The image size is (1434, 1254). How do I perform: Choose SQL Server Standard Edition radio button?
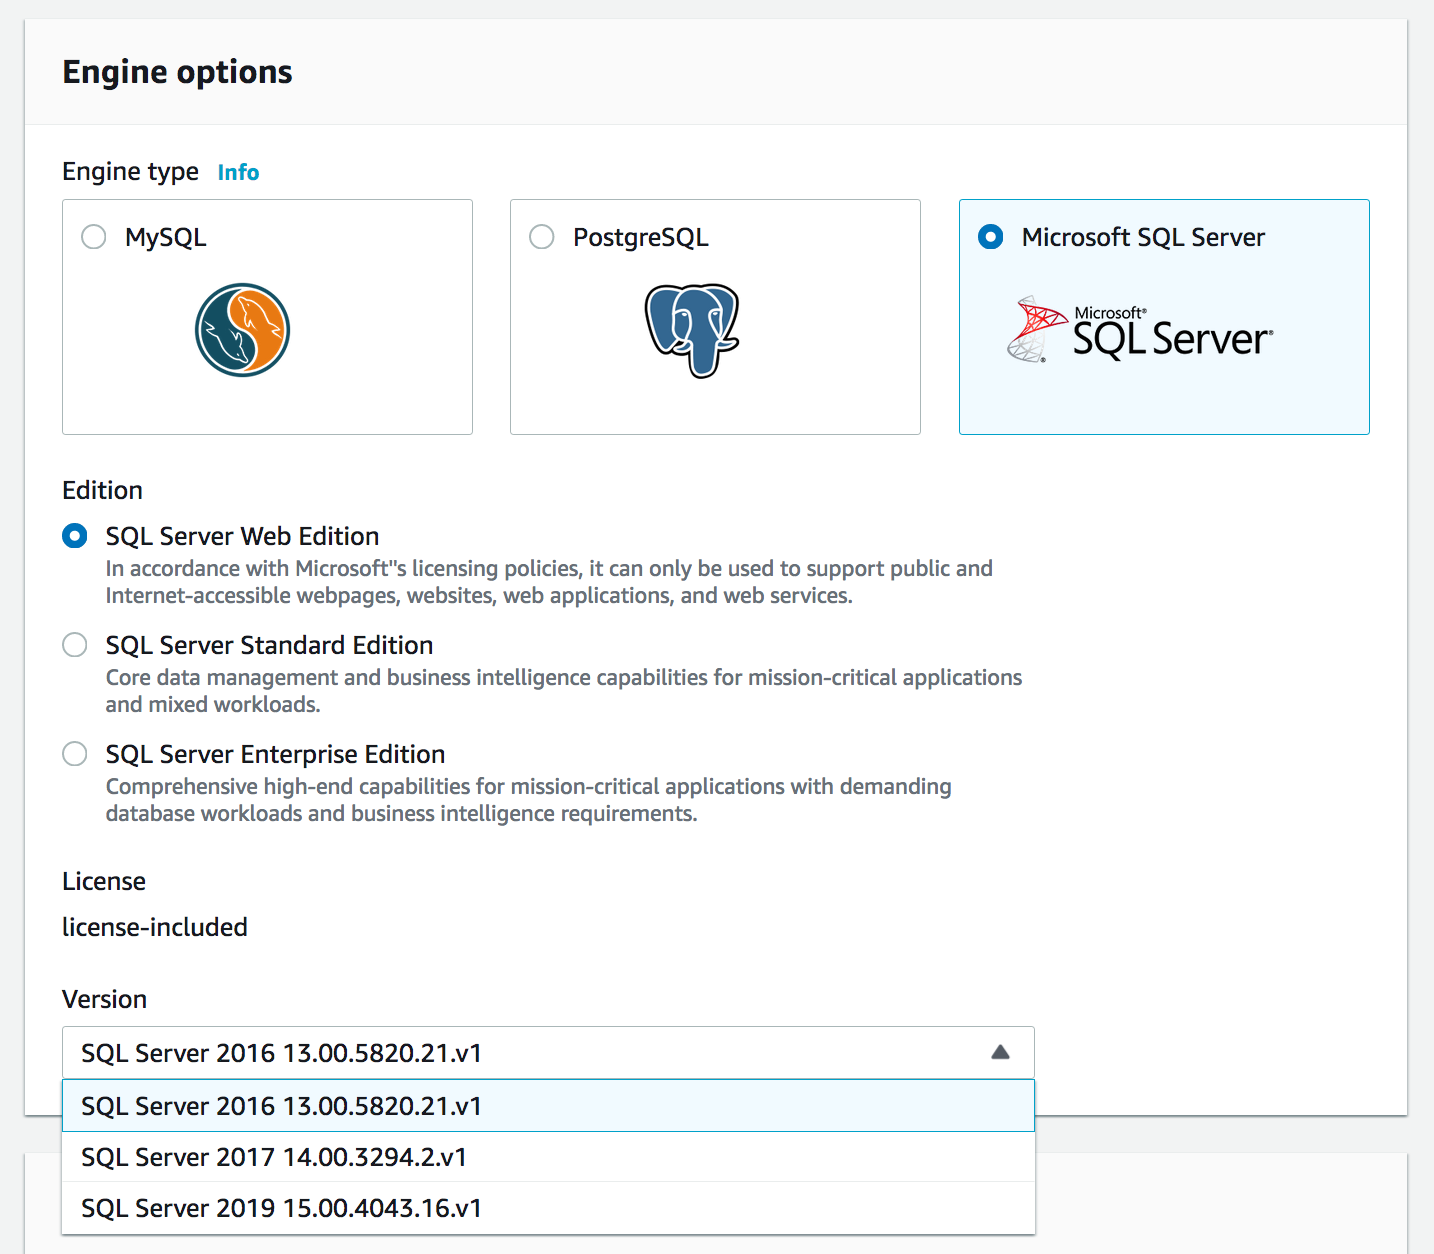[75, 645]
